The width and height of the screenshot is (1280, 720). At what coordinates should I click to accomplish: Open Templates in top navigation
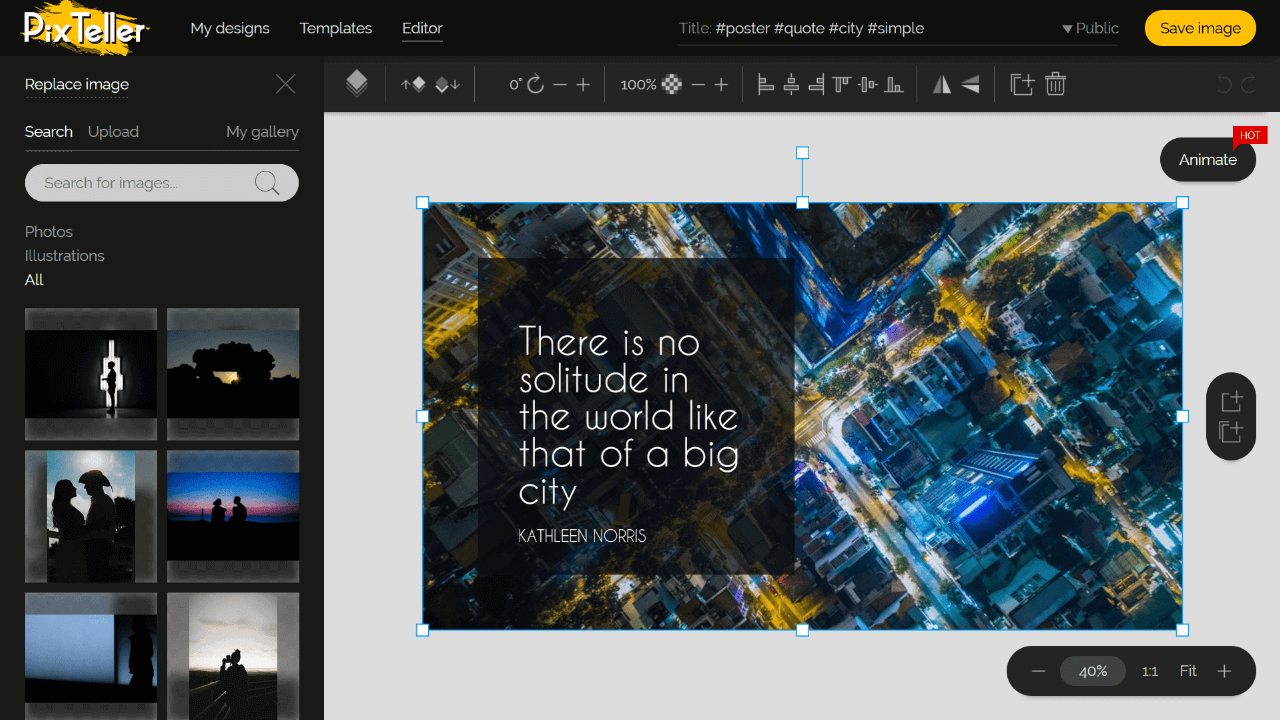(x=336, y=28)
